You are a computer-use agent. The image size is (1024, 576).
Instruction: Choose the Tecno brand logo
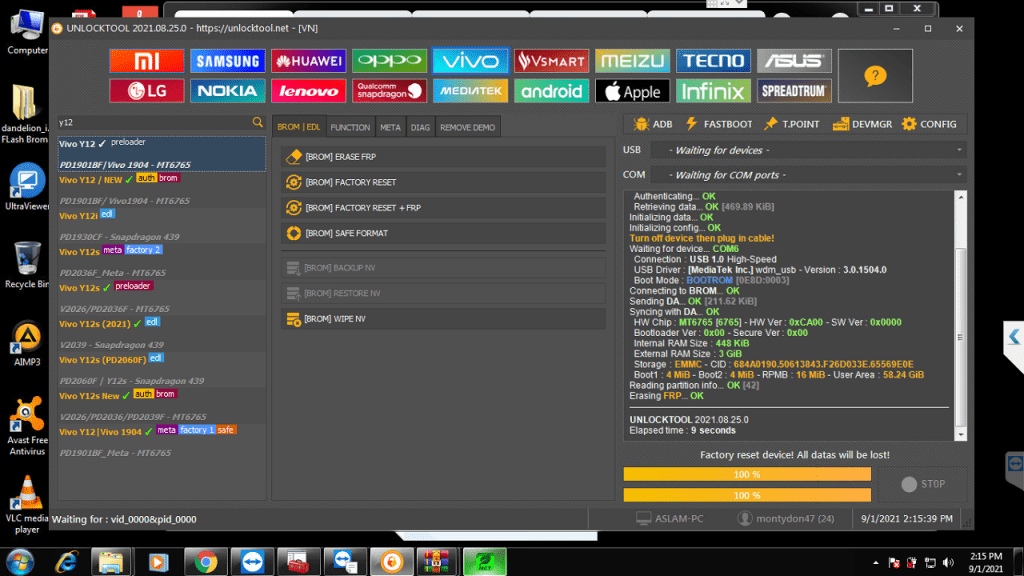click(713, 61)
